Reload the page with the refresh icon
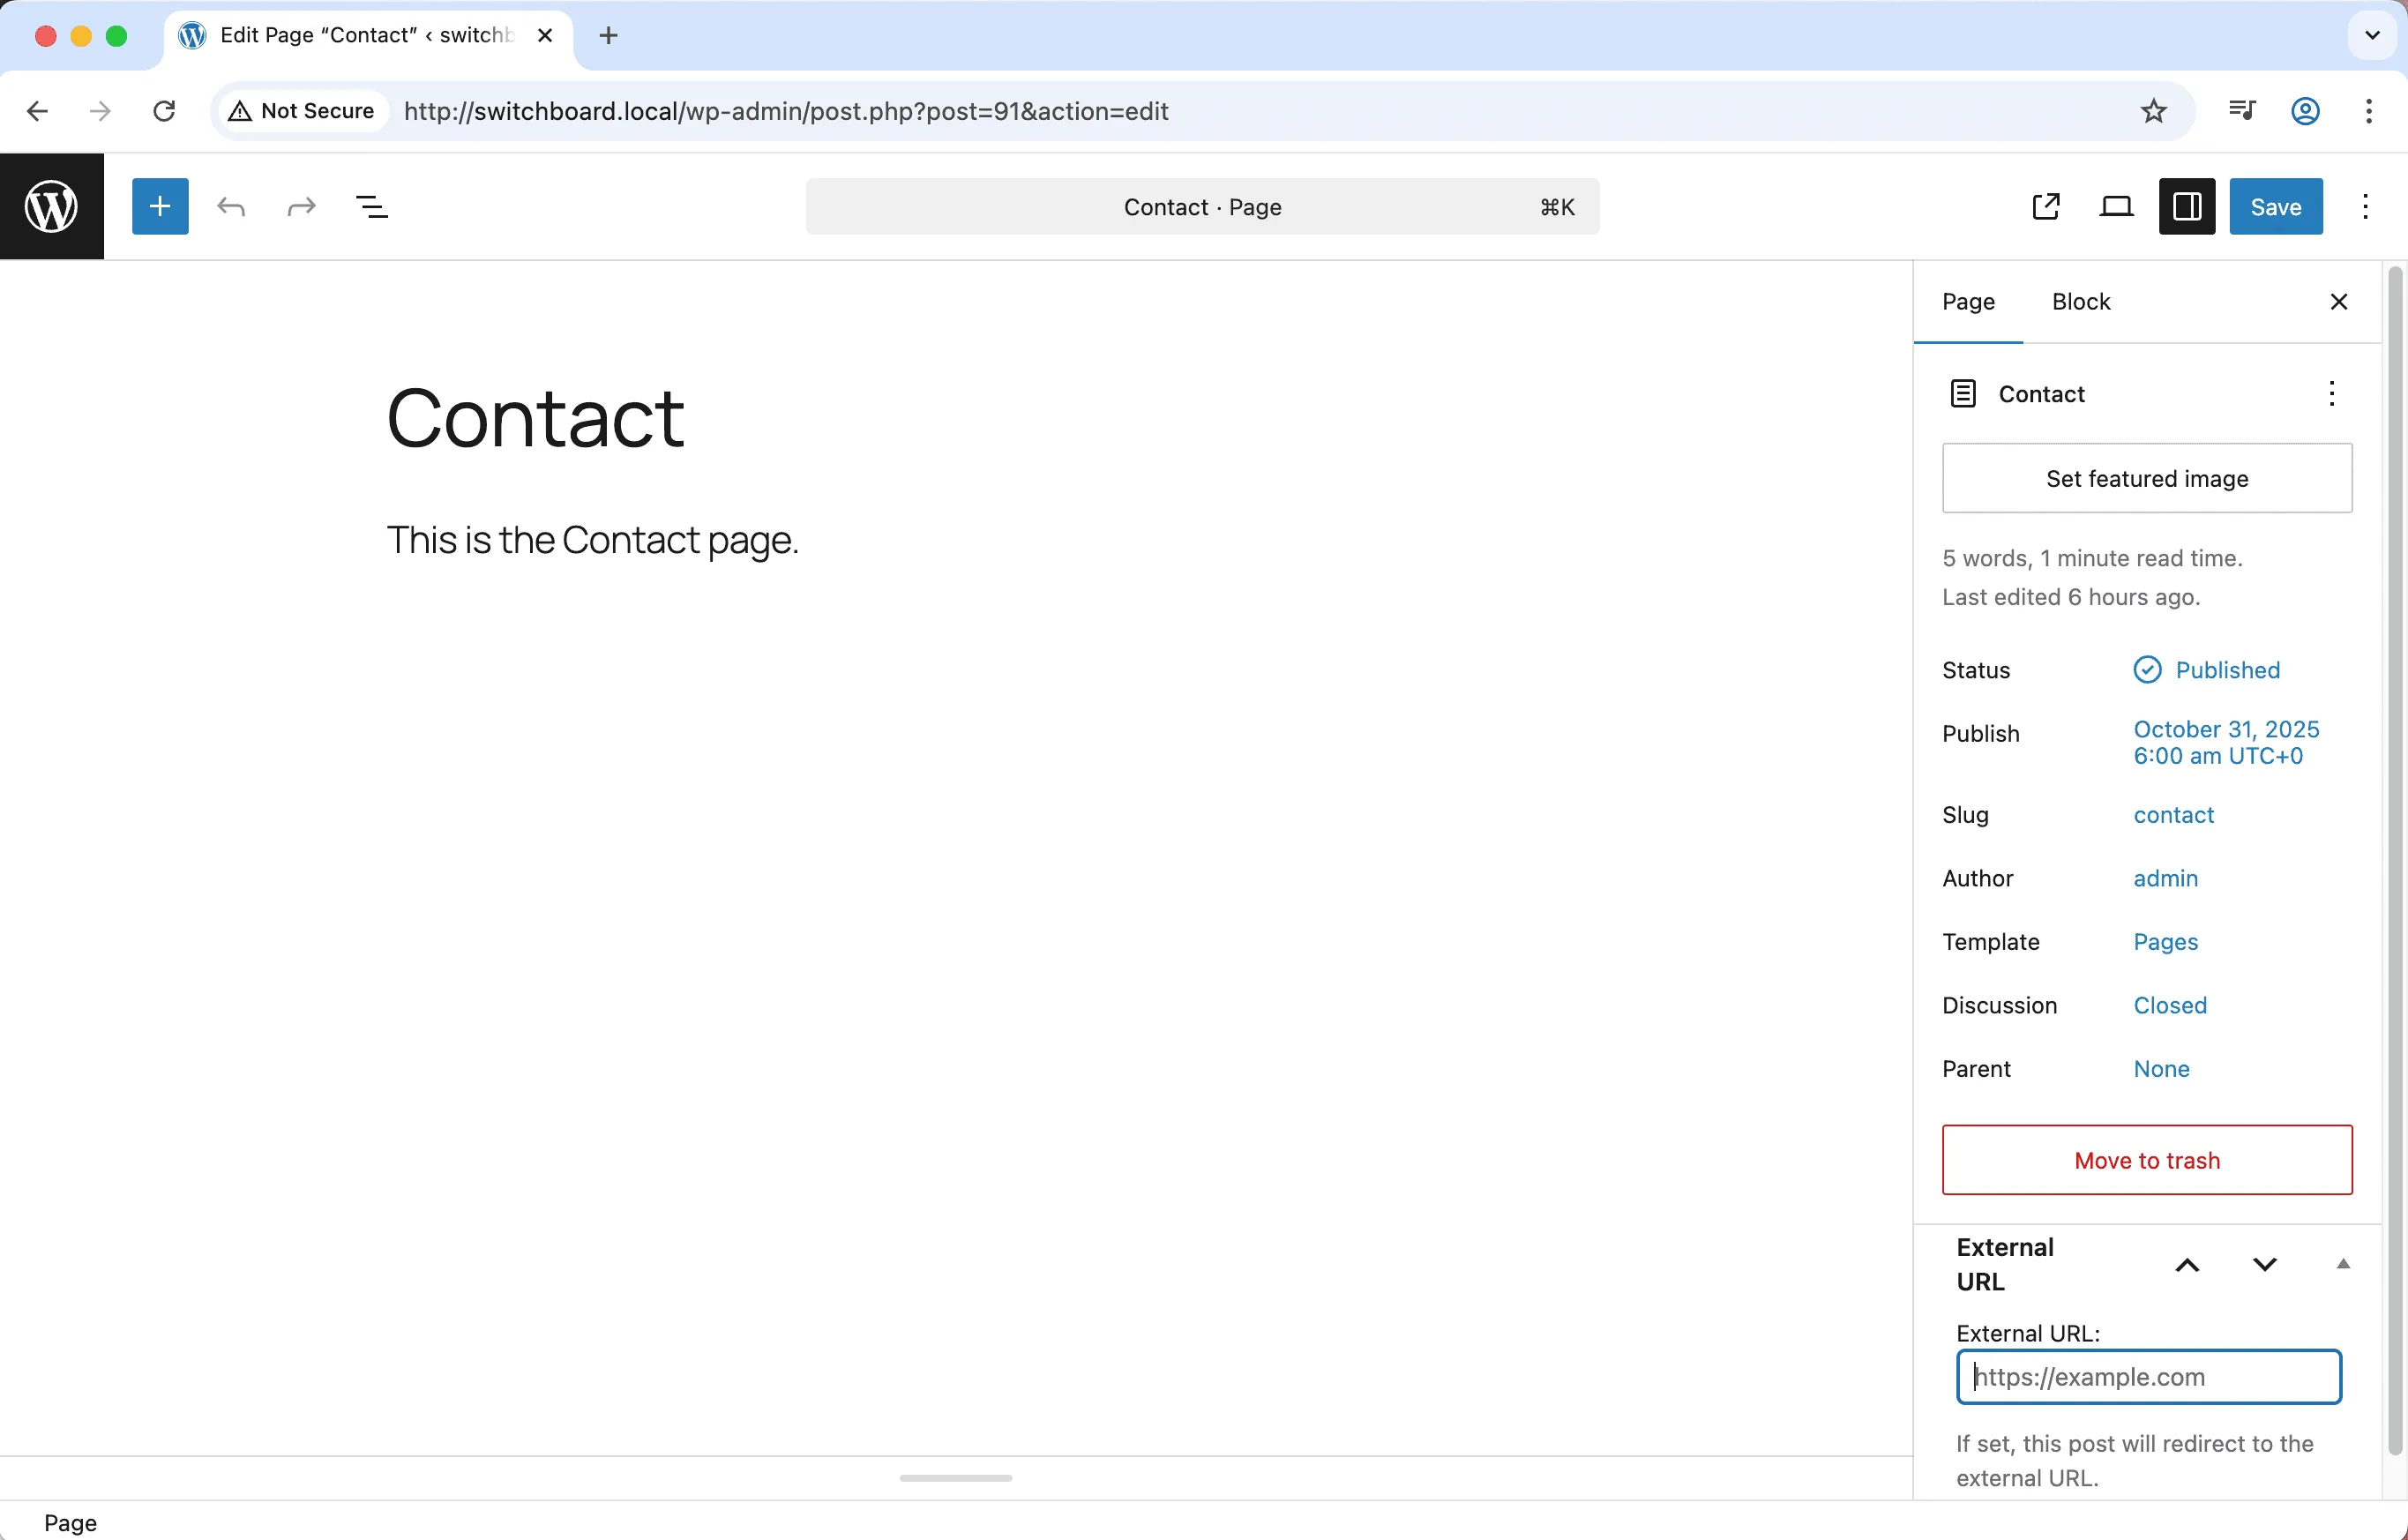This screenshot has height=1540, width=2408. 163,111
